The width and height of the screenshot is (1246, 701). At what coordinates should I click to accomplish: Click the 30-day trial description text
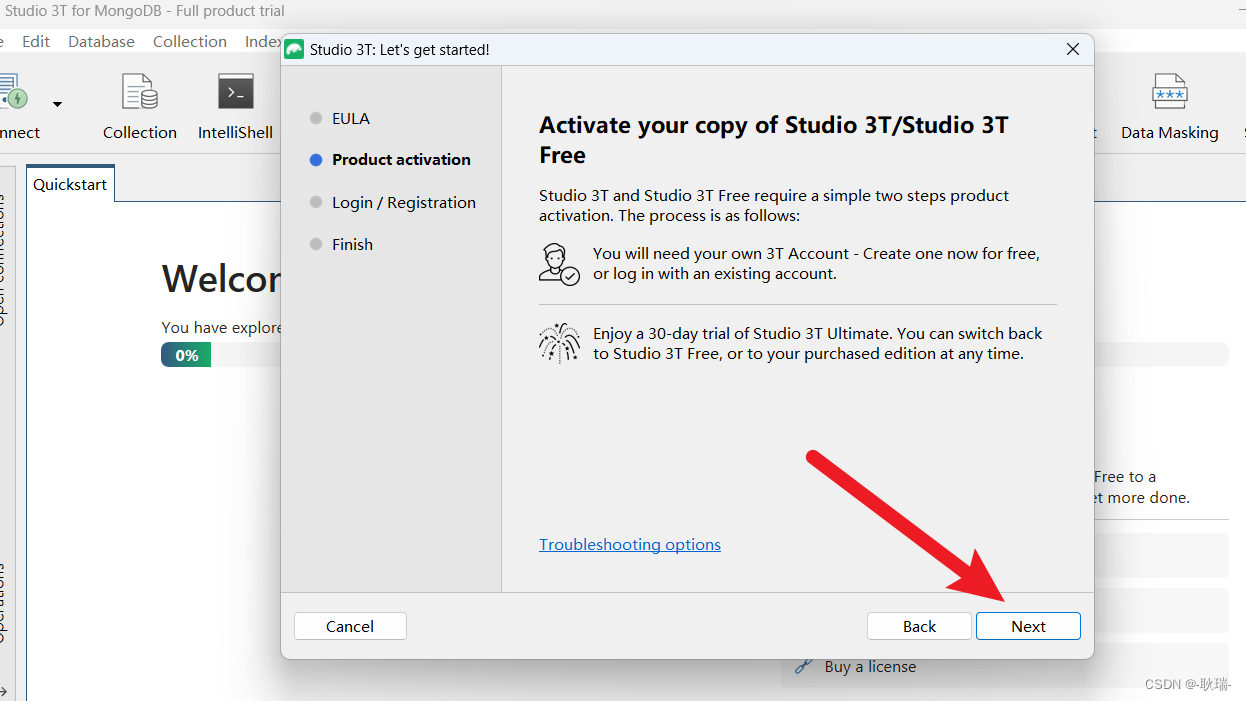pos(818,343)
